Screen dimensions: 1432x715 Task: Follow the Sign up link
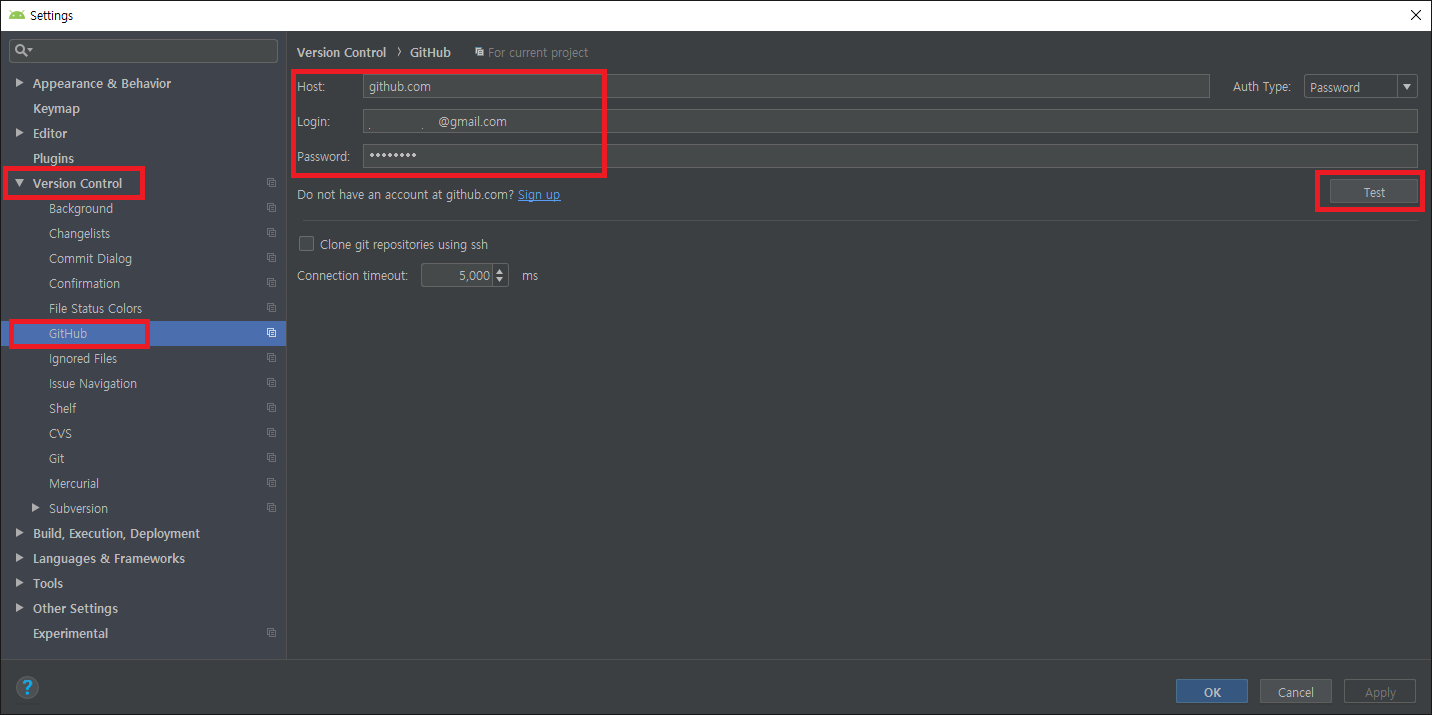click(x=539, y=194)
